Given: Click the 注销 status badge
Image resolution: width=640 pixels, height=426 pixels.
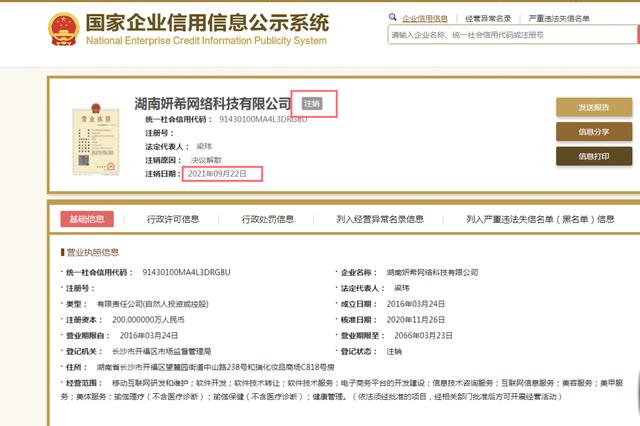Looking at the screenshot, I should (313, 103).
